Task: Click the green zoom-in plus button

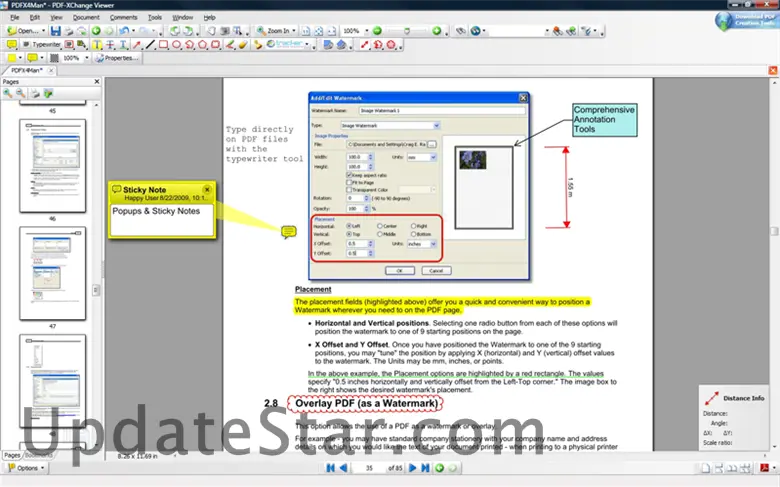Action: coord(436,31)
